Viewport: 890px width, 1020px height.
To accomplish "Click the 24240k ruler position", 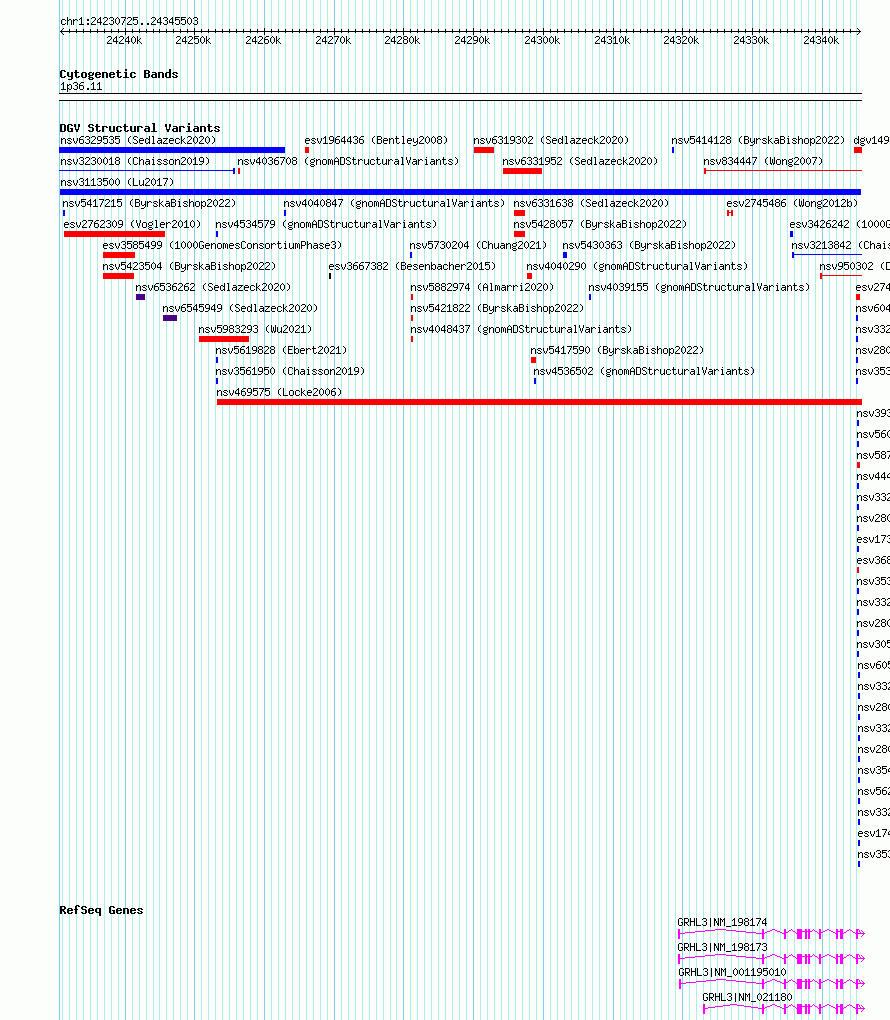I will 124,40.
